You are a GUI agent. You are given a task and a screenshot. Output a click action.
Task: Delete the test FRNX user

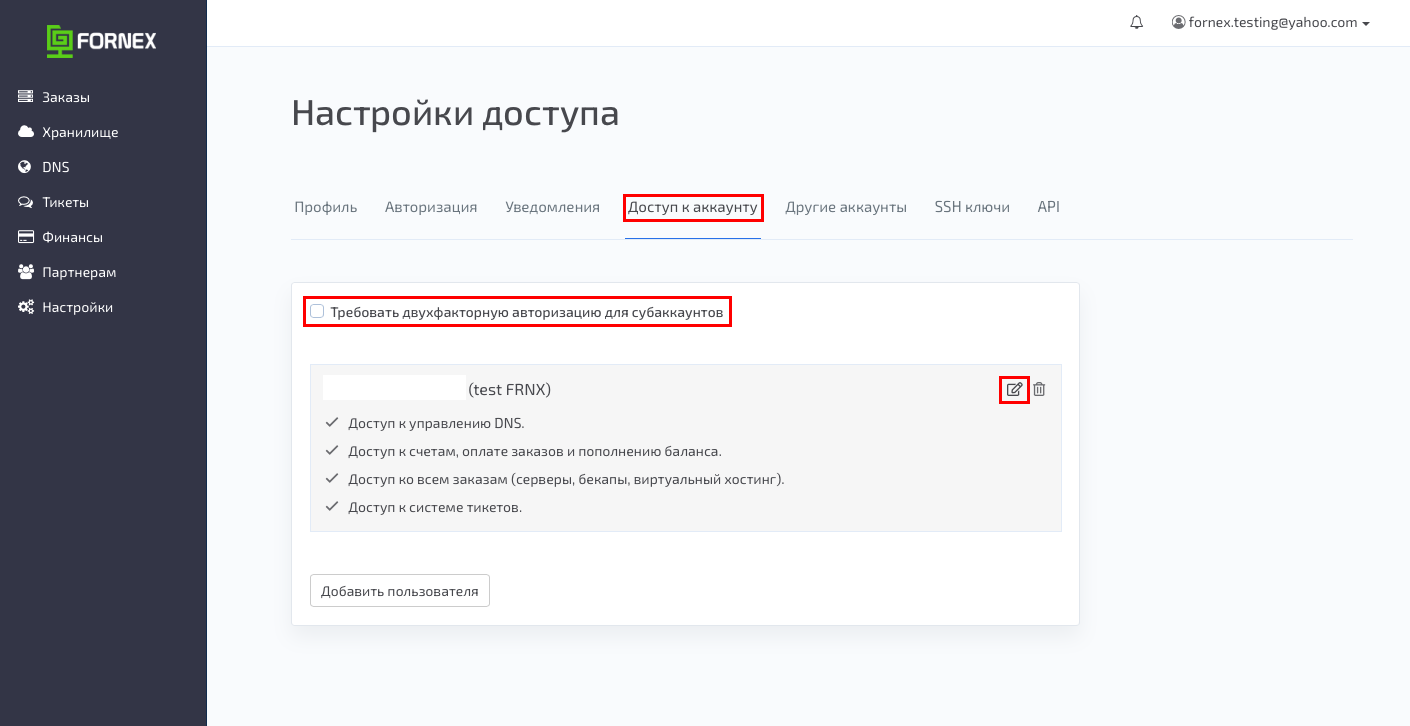tap(1039, 389)
